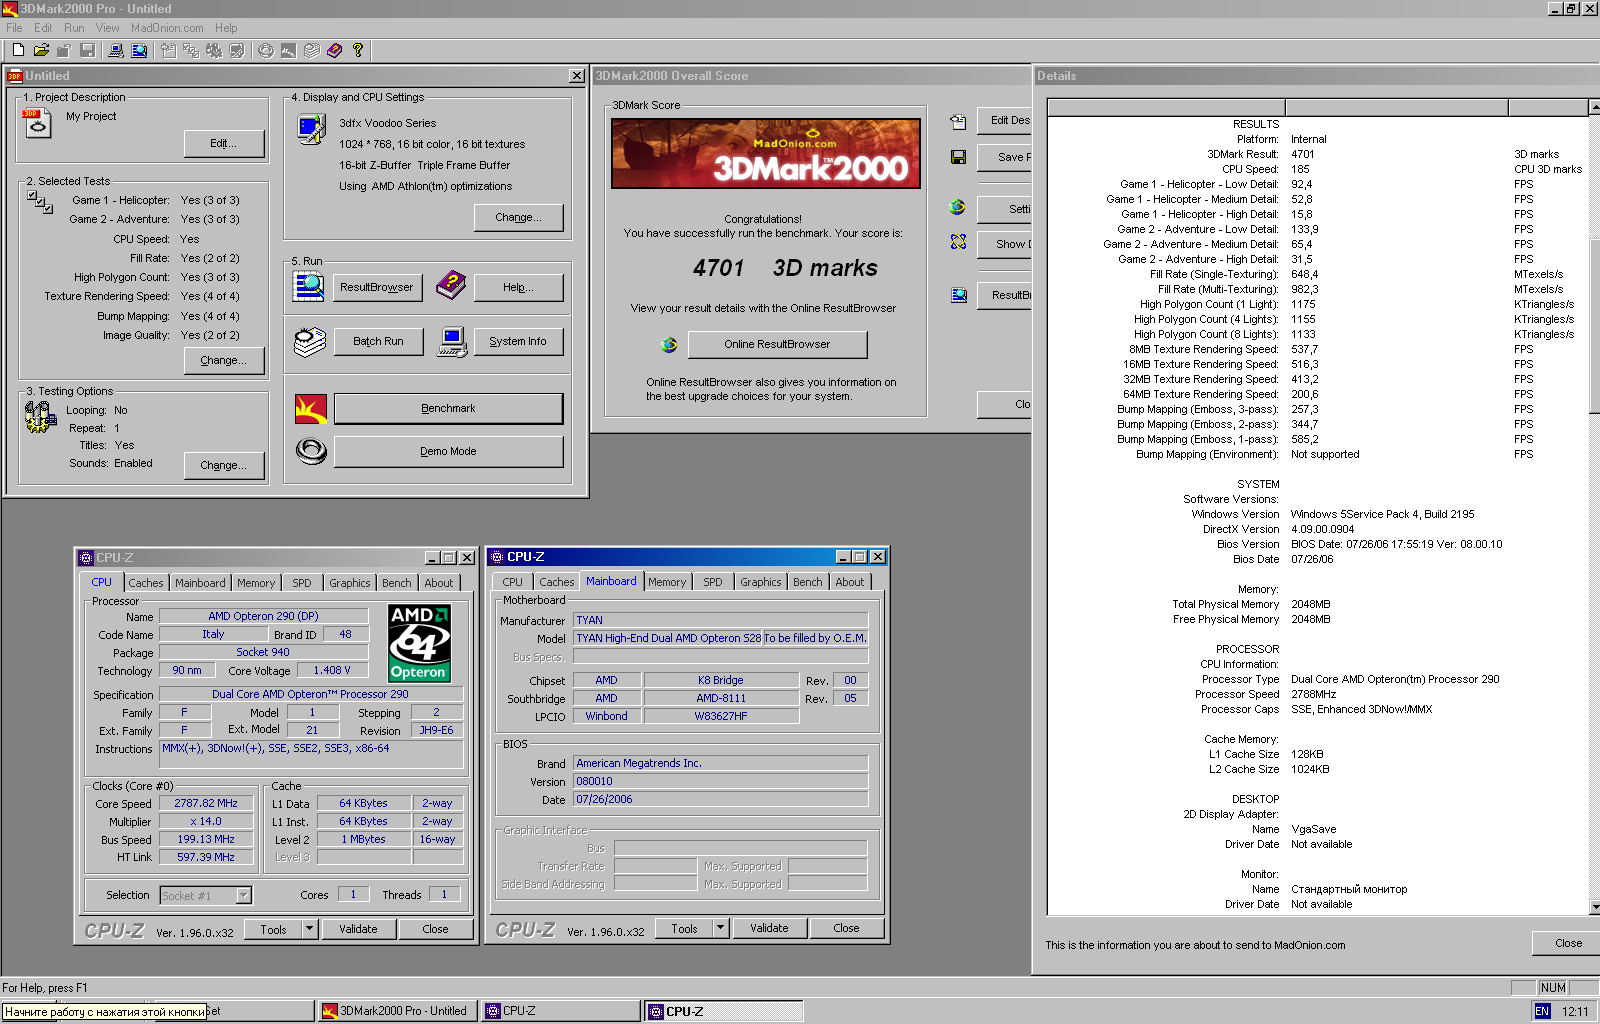Click the Open project folder toolbar icon

pos(41,50)
